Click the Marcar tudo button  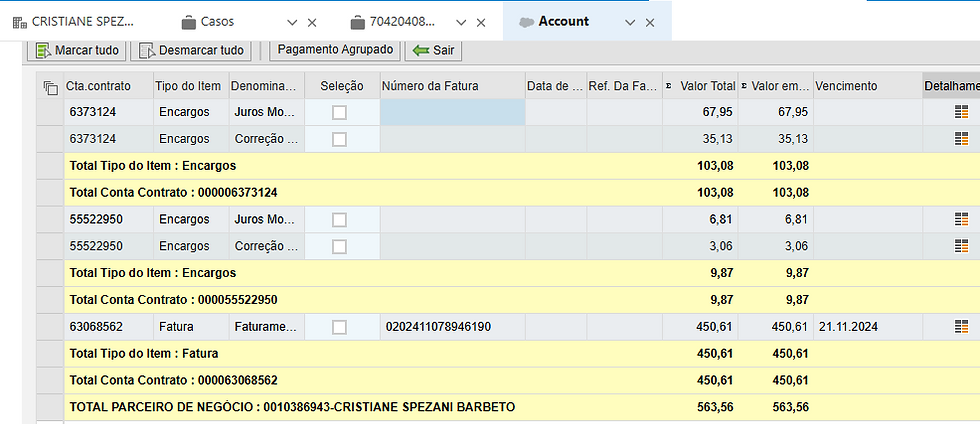point(80,50)
